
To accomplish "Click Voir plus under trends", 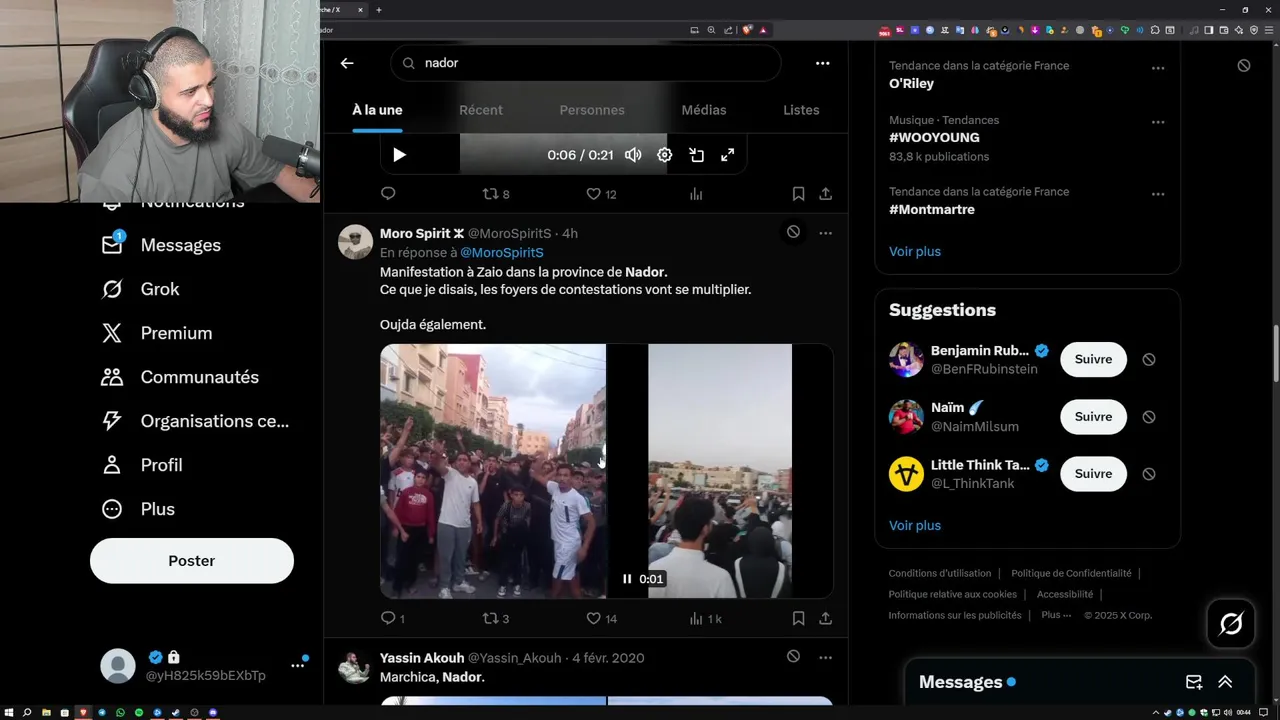I will click(915, 252).
